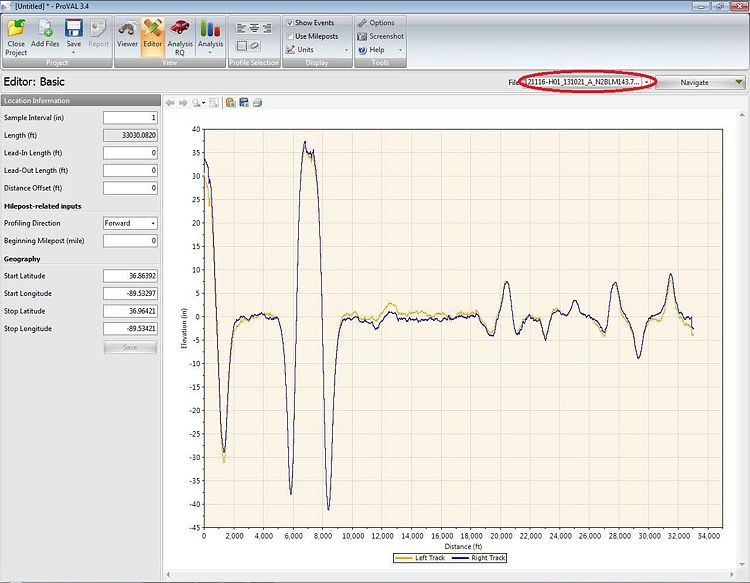Screen dimensions: 750x583
Task: Align profile selection right icon
Action: [x=267, y=29]
